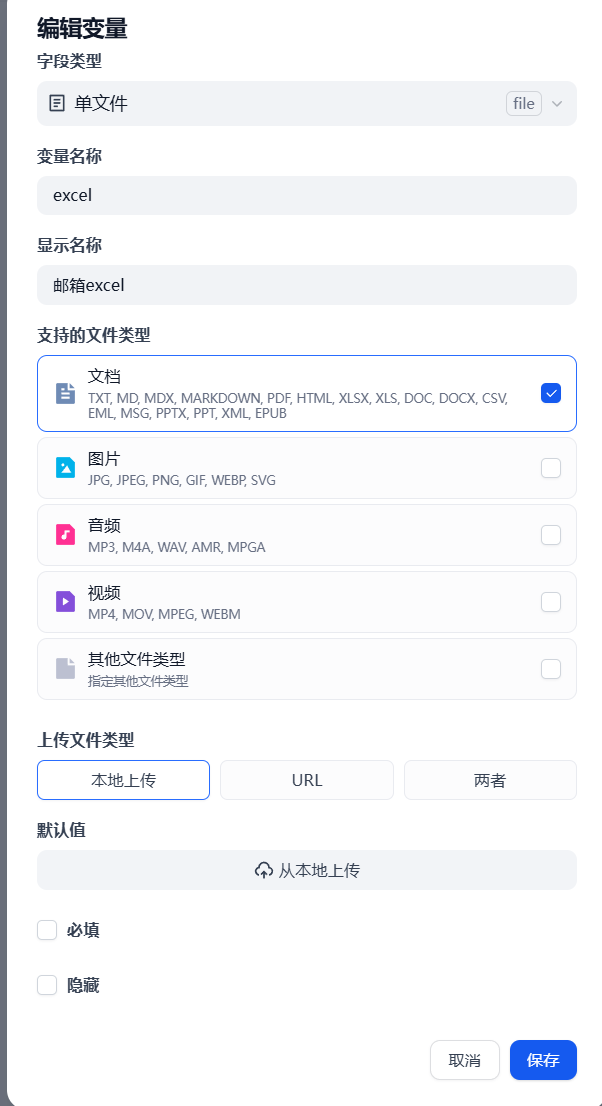Screen dimensions: 602x1106
Task: Toggle the 隐藏 hidden checkbox
Action: 47,985
